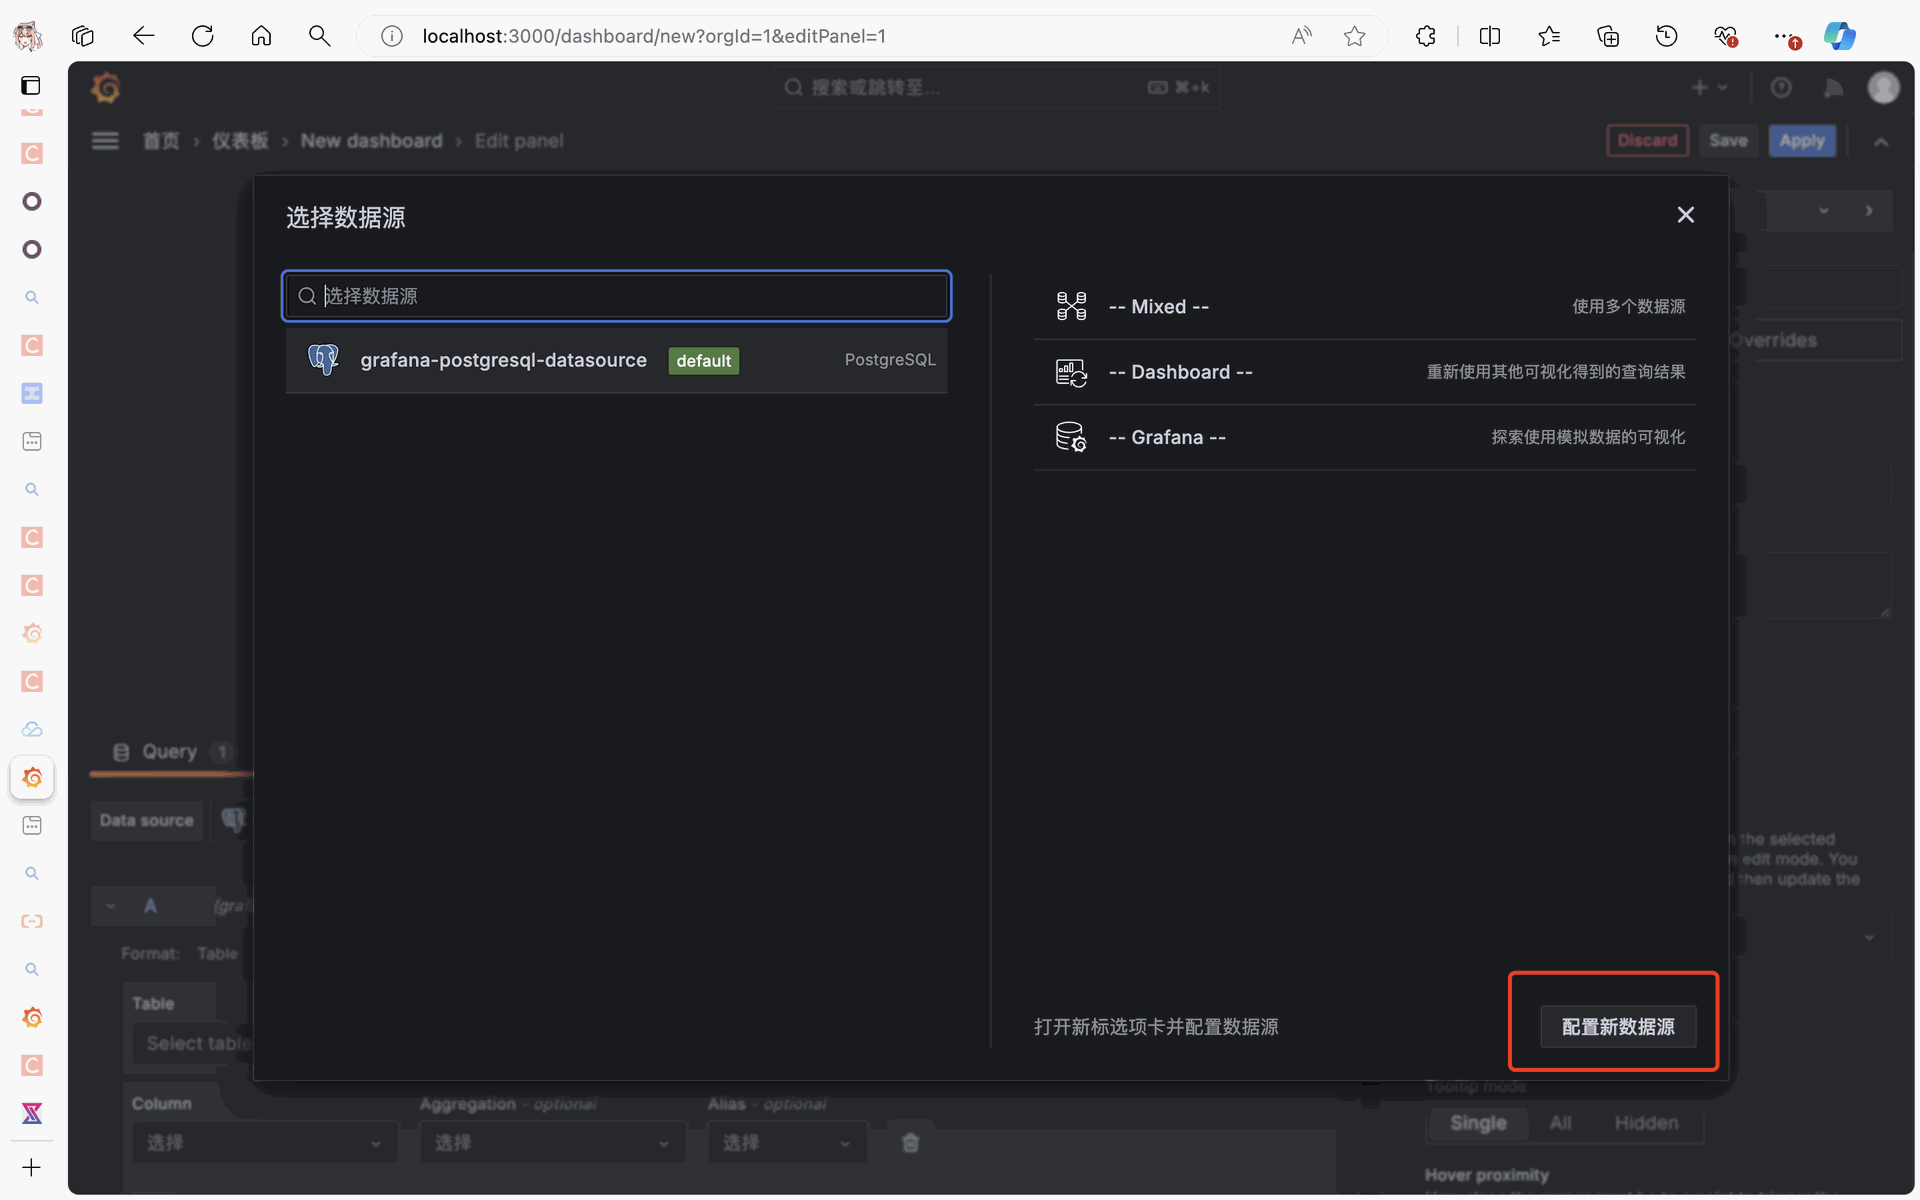This screenshot has height=1200, width=1920.
Task: Toggle split screen icon
Action: point(1490,36)
